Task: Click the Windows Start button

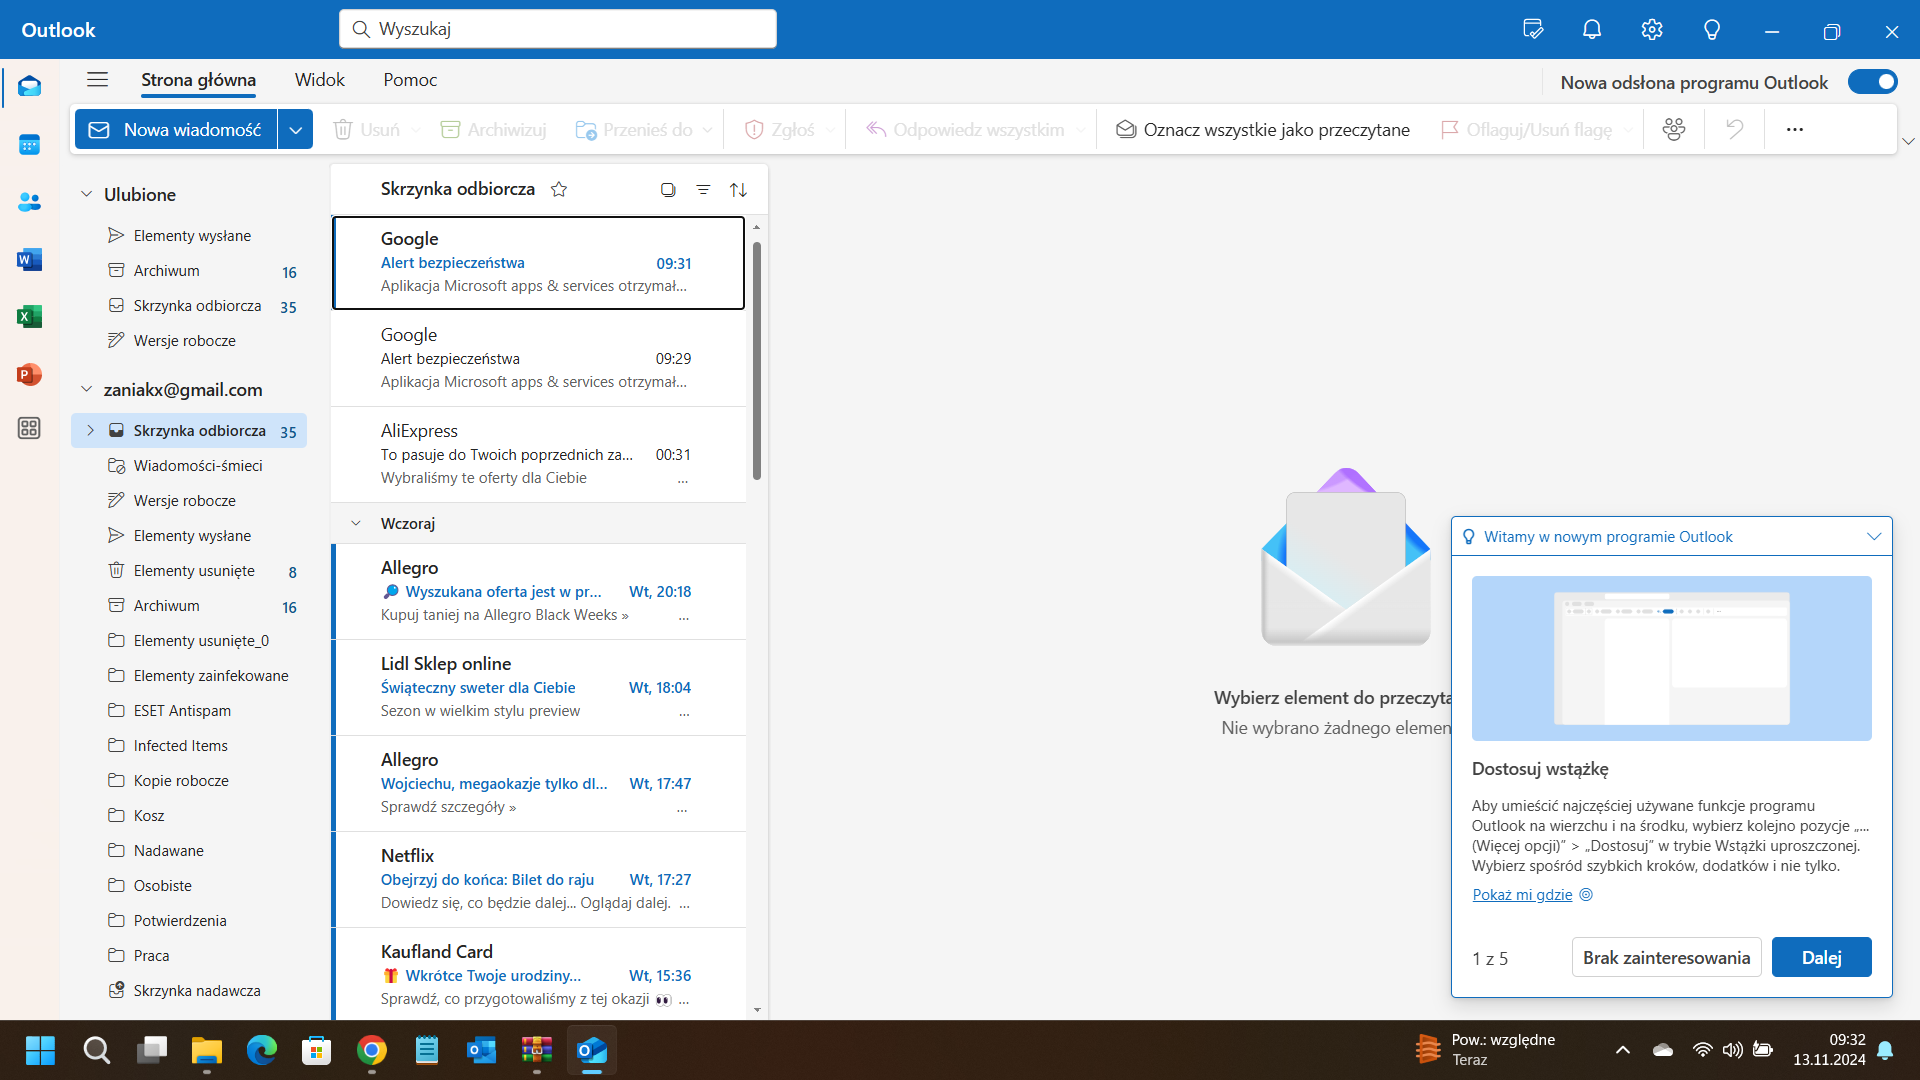Action: 41,1050
